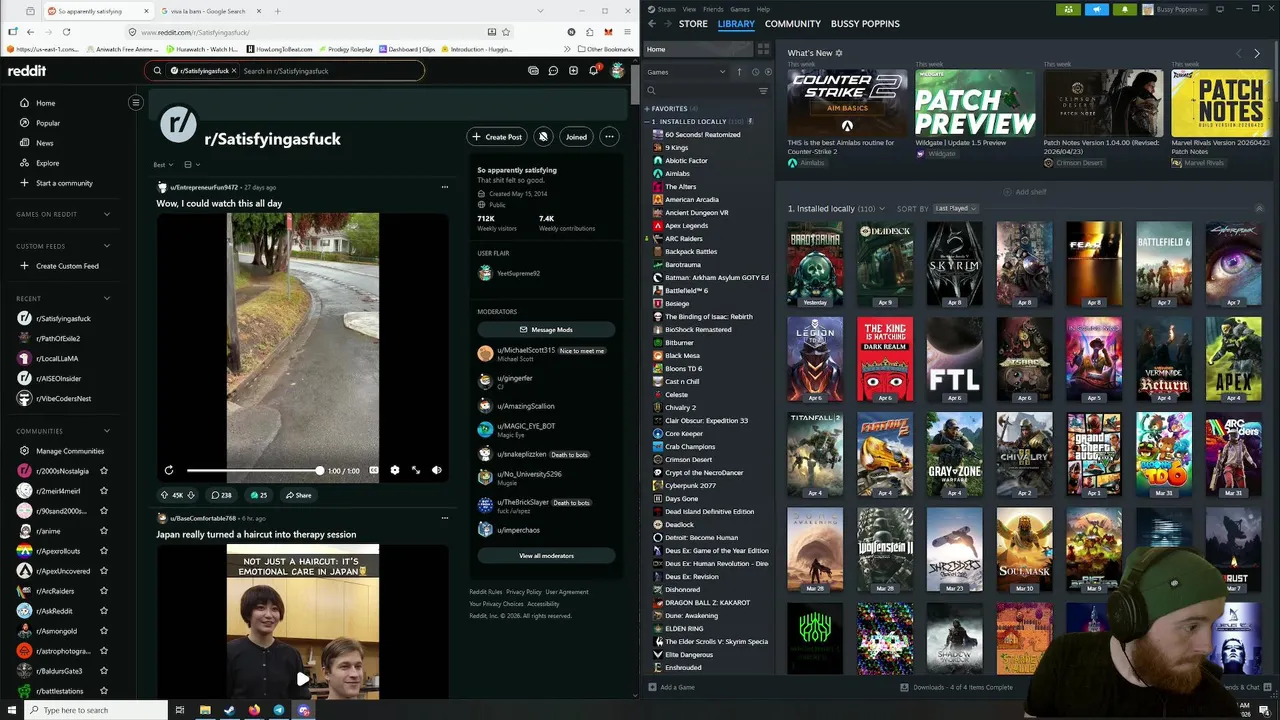Click the video progress slider handle

tap(320, 470)
